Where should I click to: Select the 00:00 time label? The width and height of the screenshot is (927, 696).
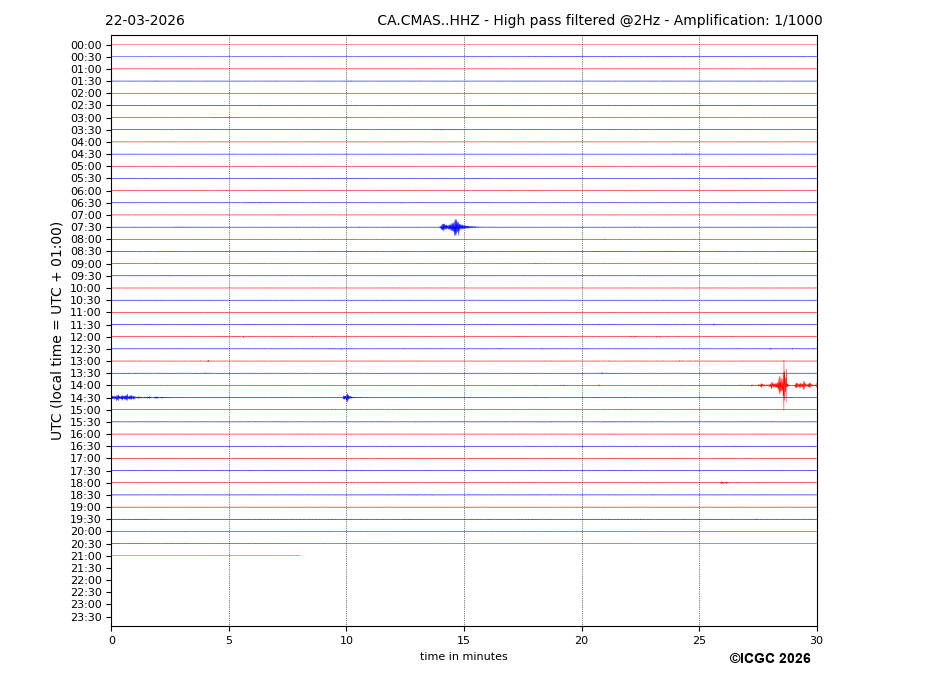pos(86,45)
